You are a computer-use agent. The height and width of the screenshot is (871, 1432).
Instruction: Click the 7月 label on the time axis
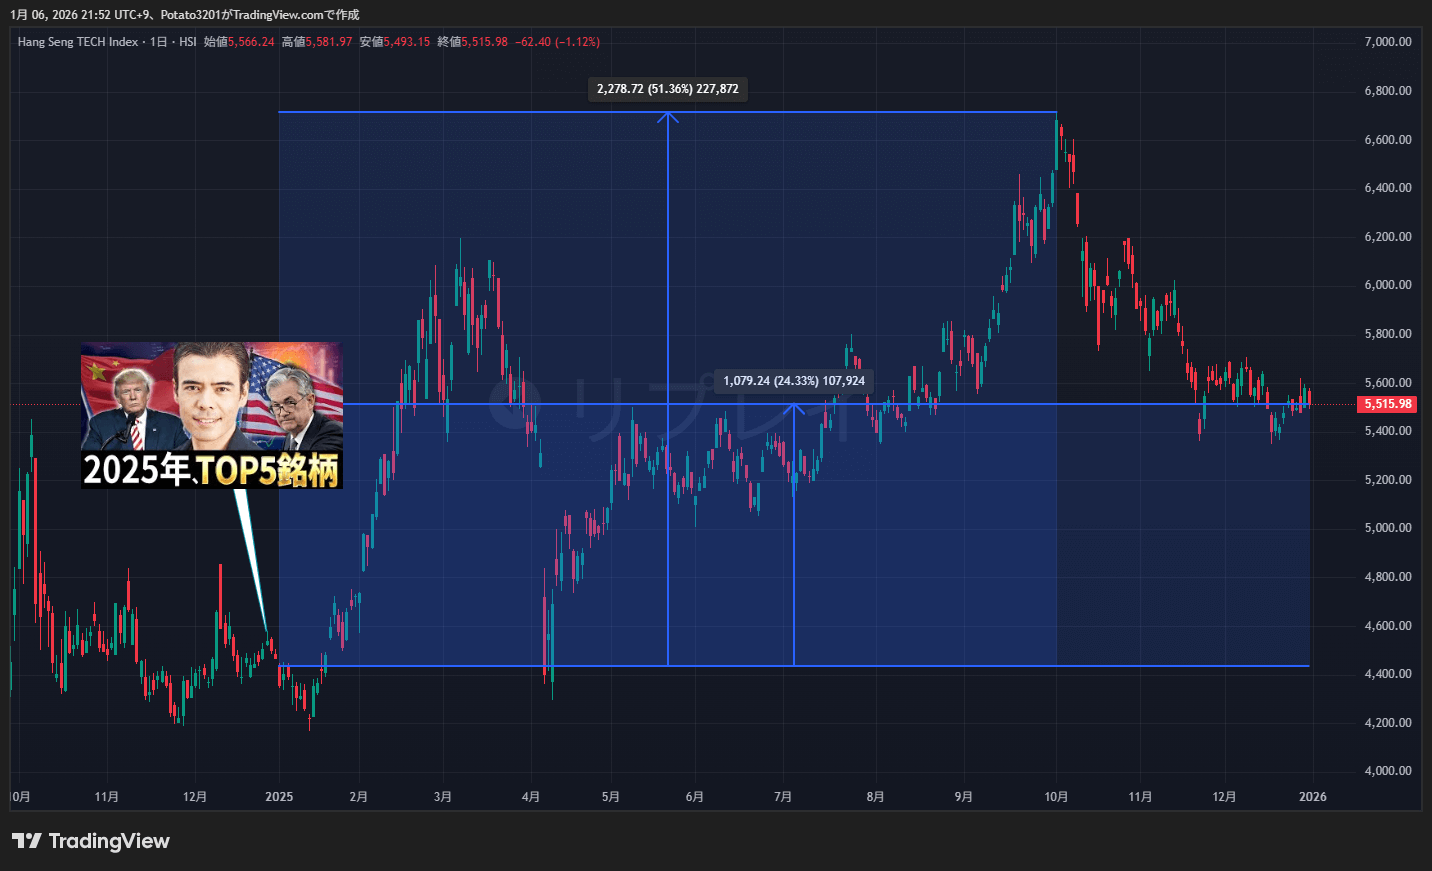(783, 797)
